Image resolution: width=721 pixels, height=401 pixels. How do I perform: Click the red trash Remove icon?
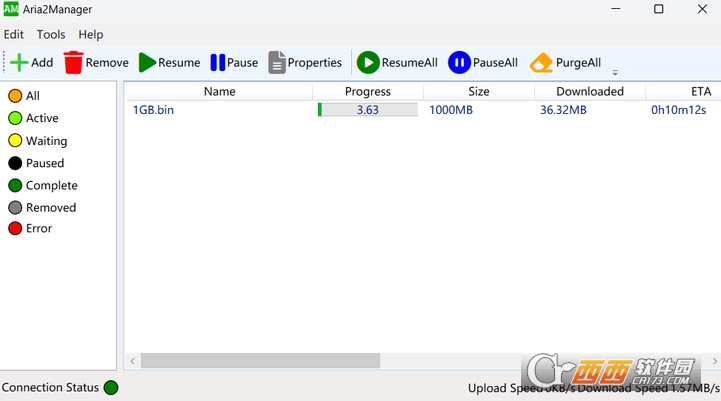[x=73, y=63]
